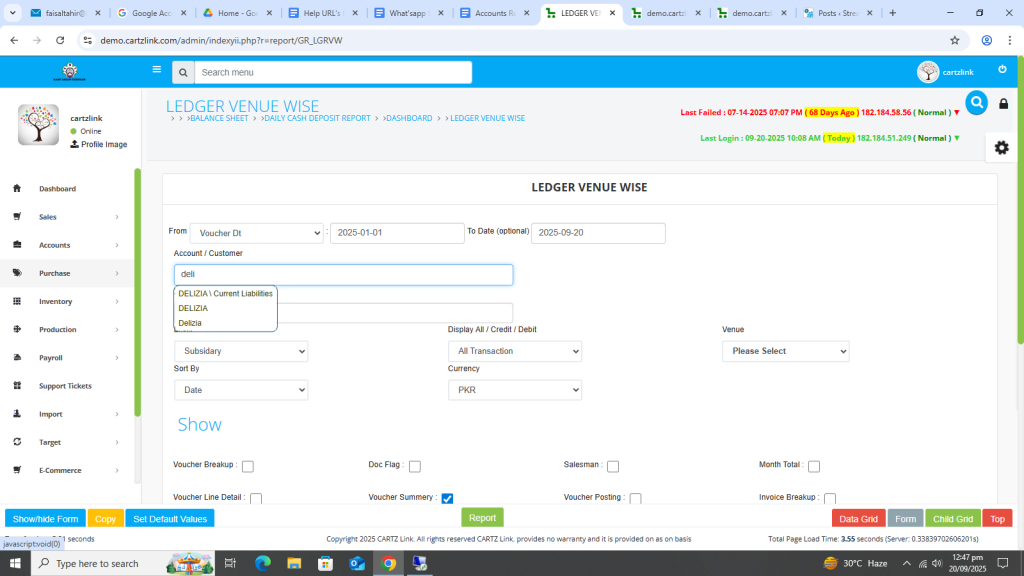
Task: Click the Support Tickets icon in sidebar
Action: click(x=17, y=385)
